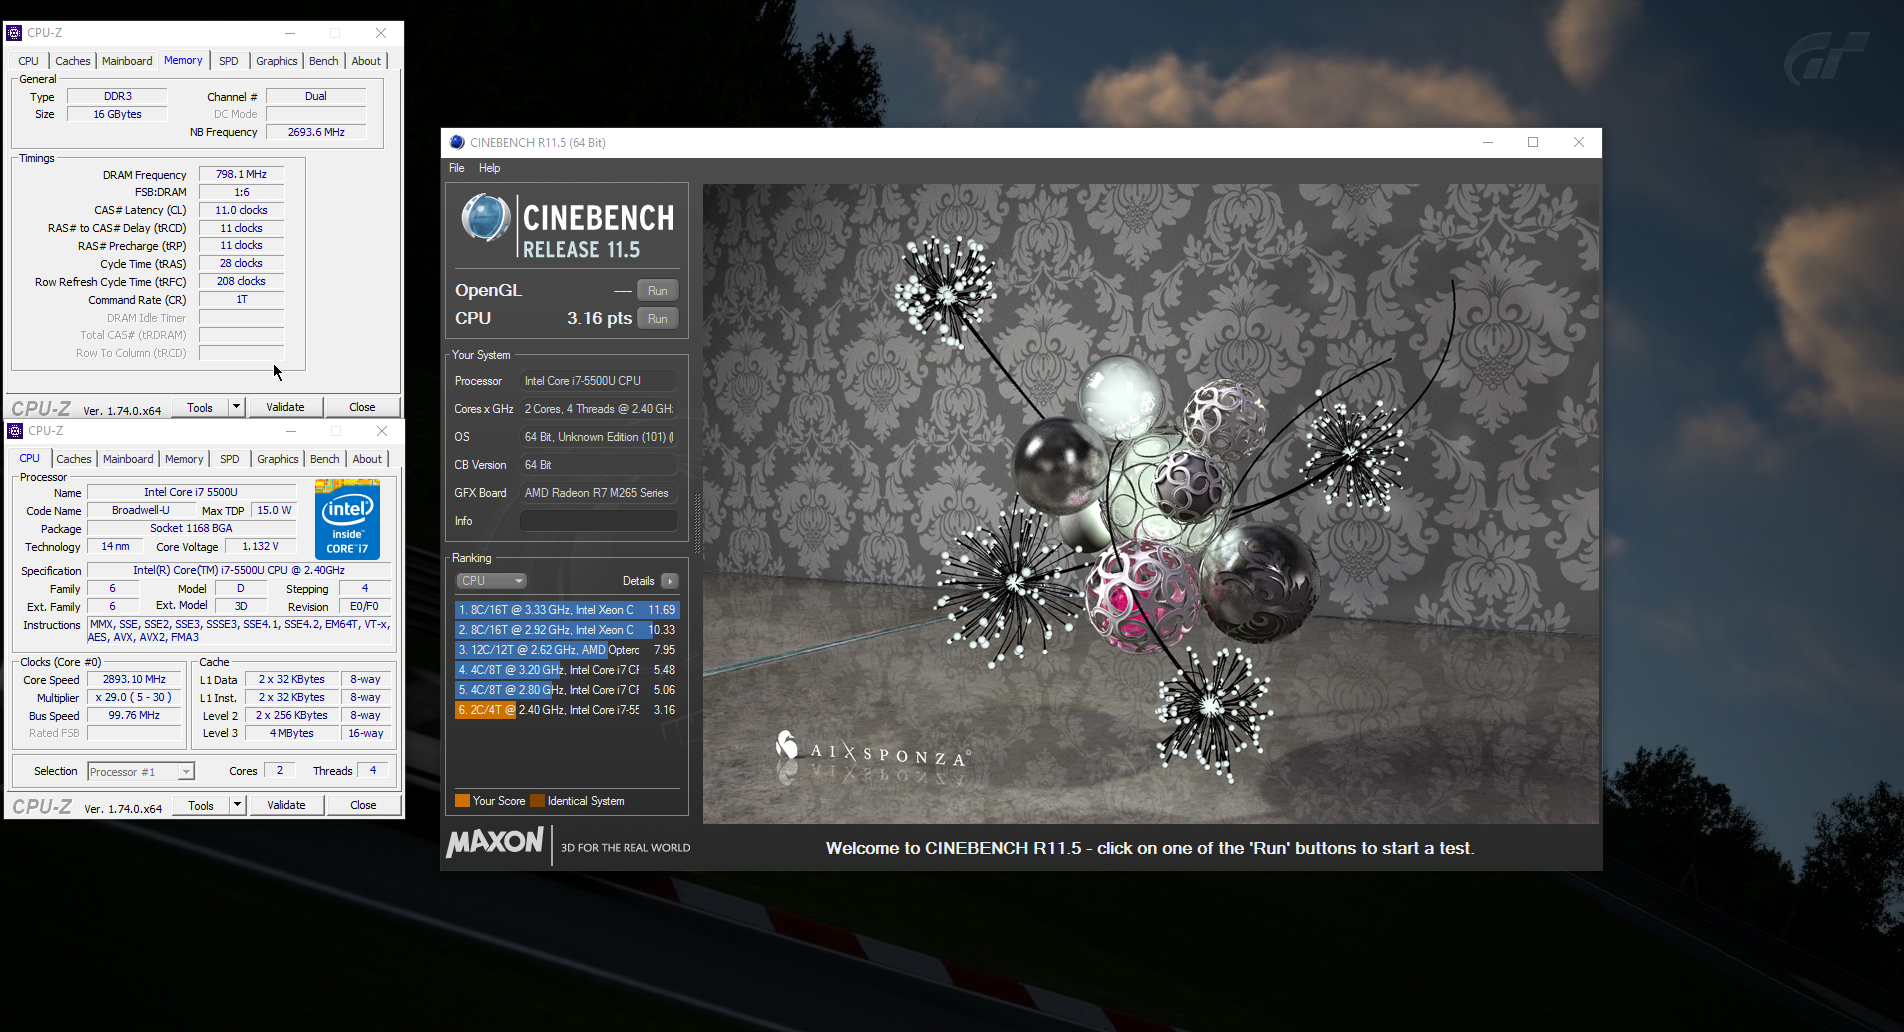Click the Specification field i7-5500U CPU @ 2.40GHz
This screenshot has width=1904, height=1032.
point(239,570)
